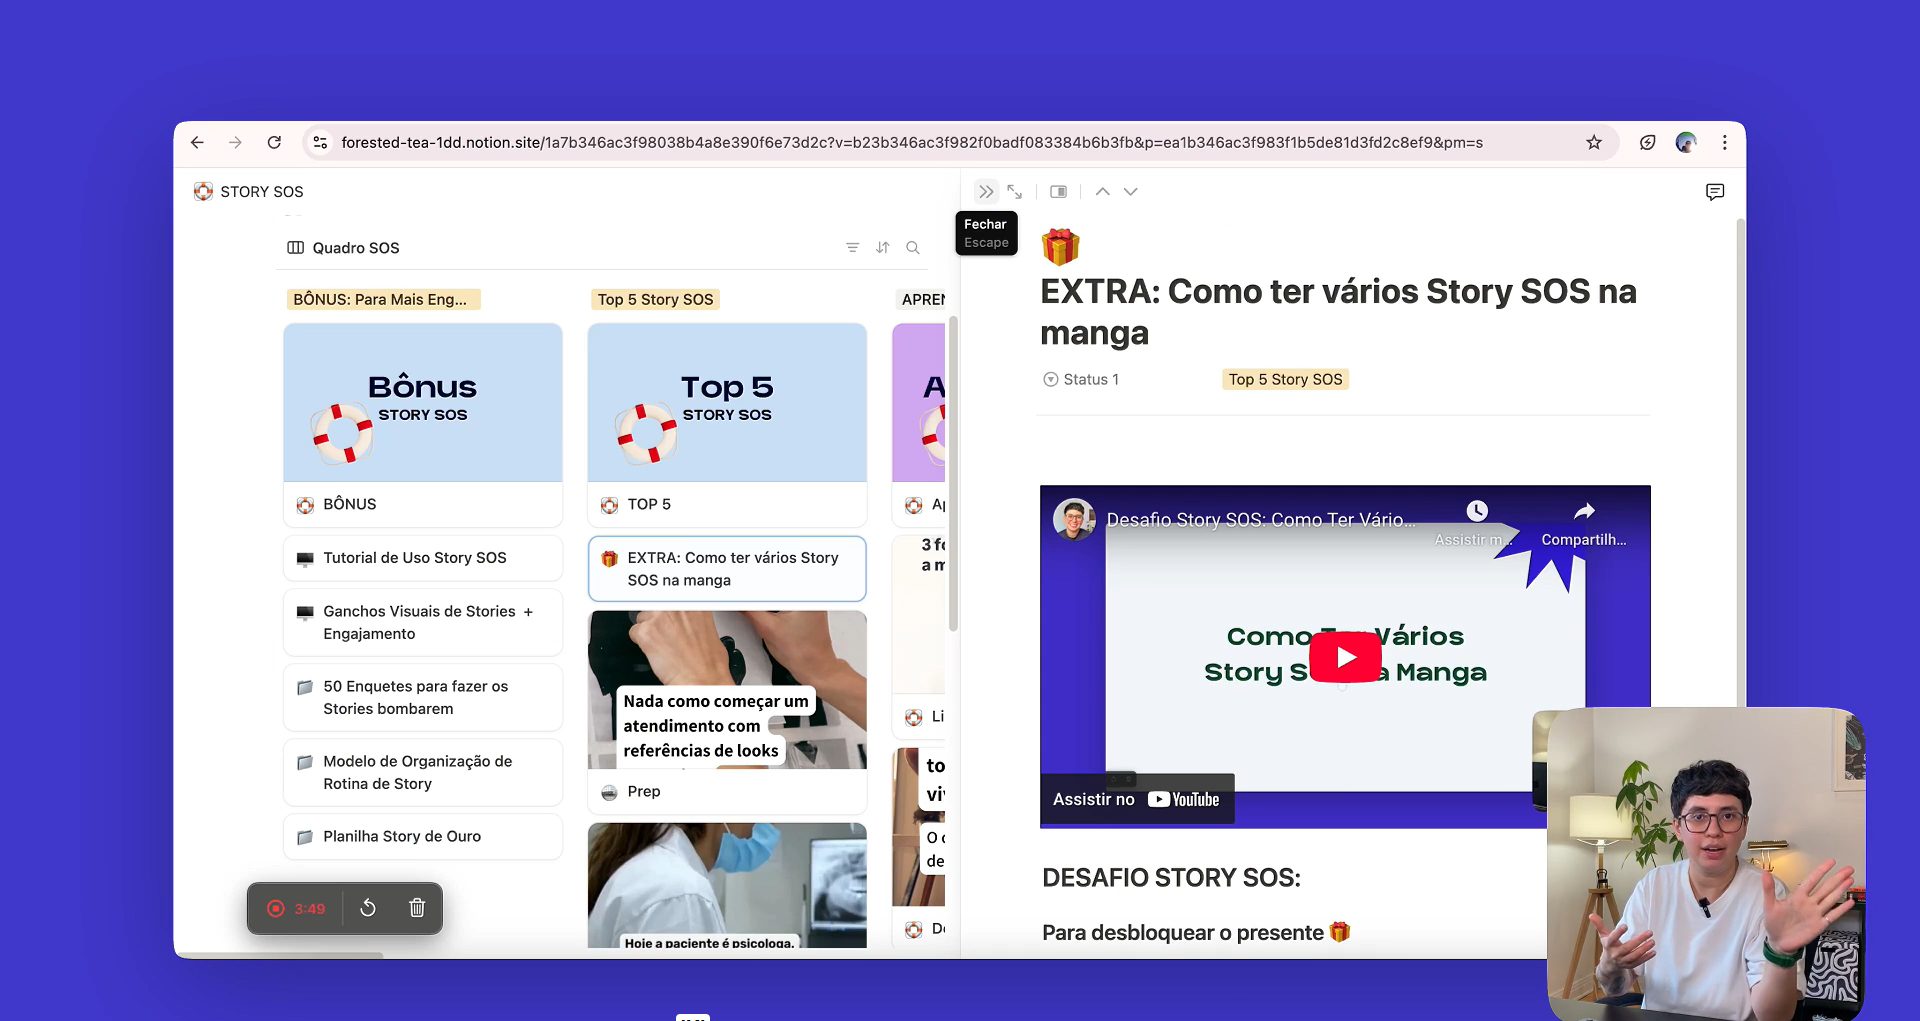Select EXTRA: Como ter vários Story card
This screenshot has height=1021, width=1920.
click(727, 569)
